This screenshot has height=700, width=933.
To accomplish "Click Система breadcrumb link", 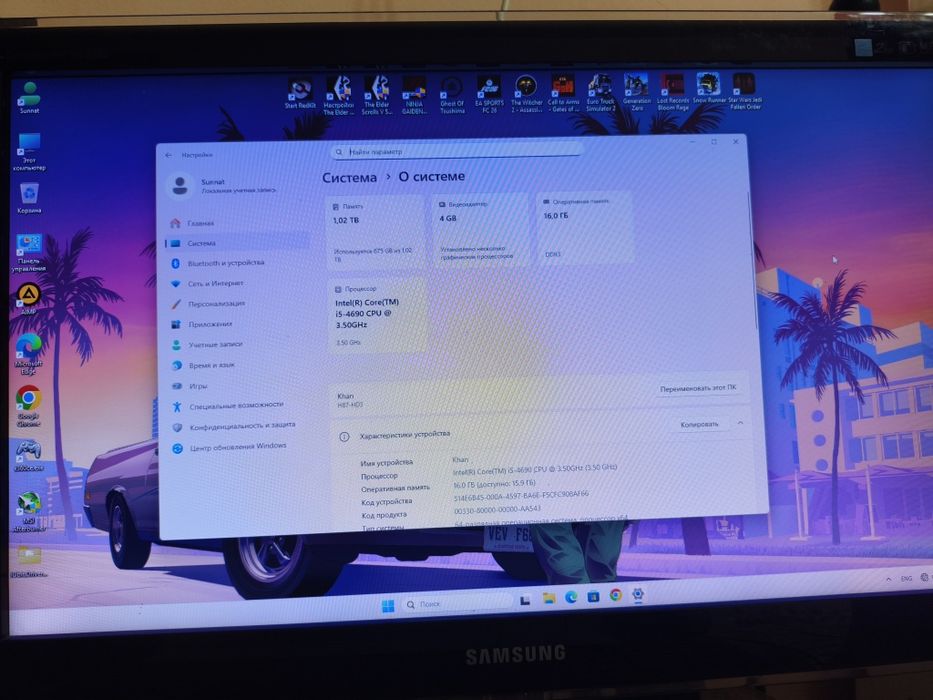I will coord(349,177).
